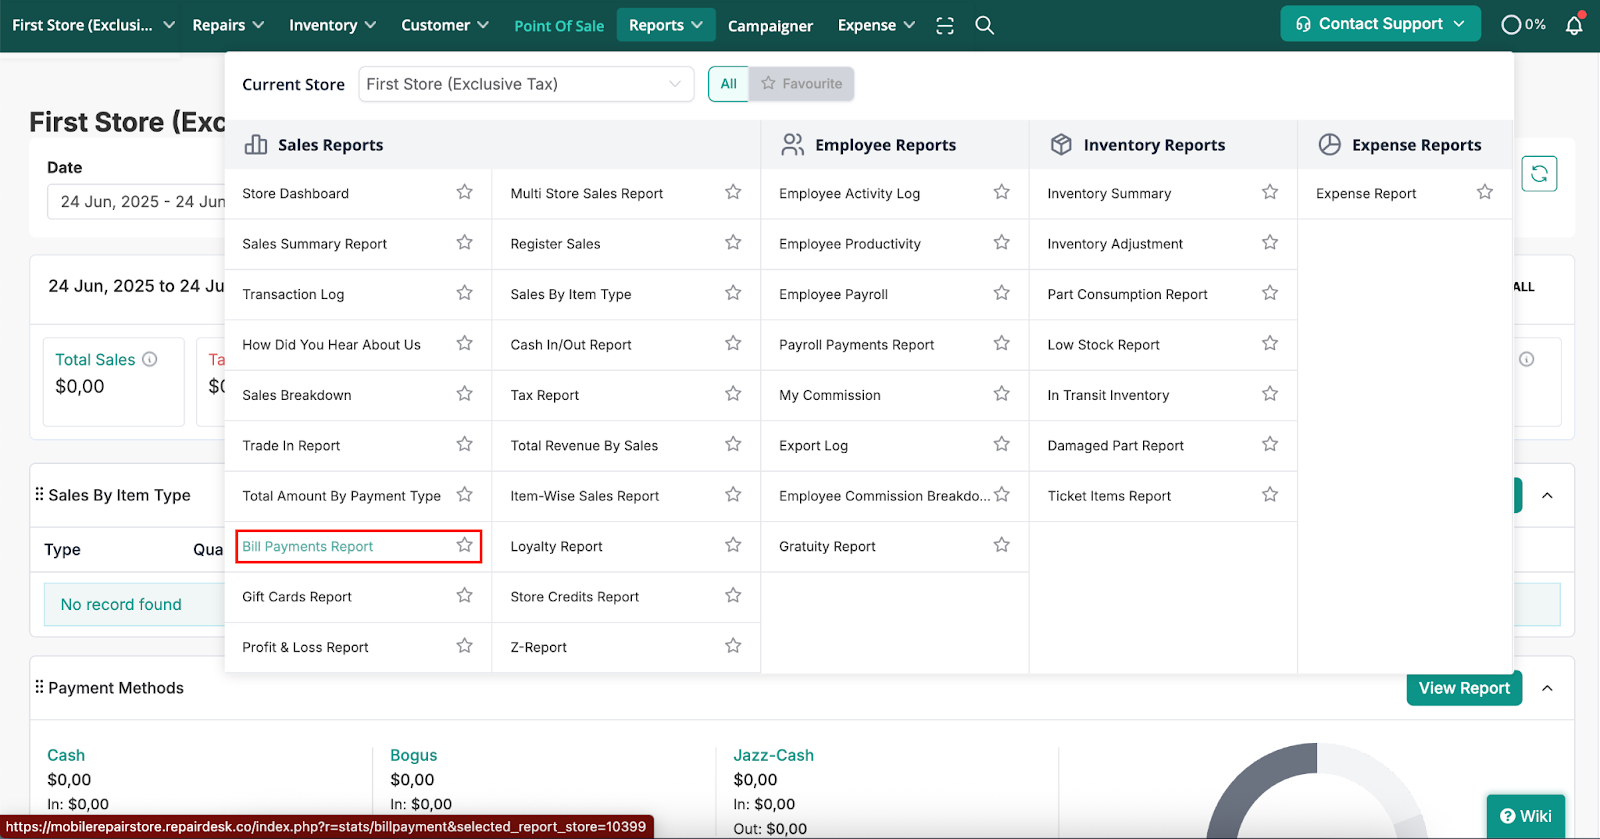Open the Current Store dropdown

526,84
